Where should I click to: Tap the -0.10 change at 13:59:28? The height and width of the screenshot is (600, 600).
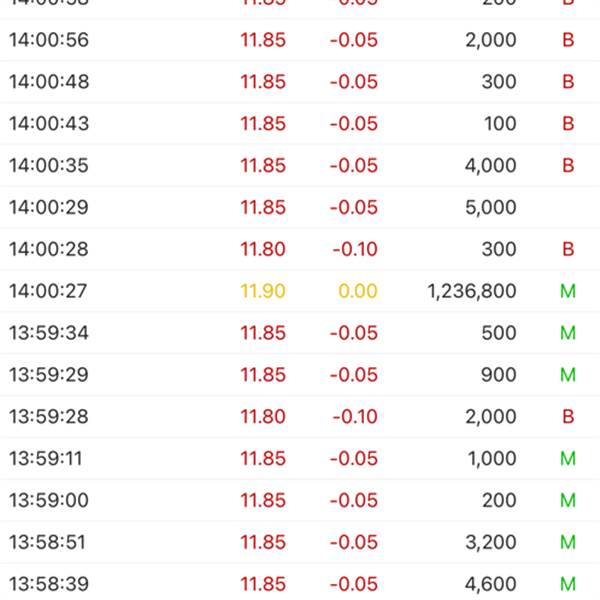tap(355, 416)
